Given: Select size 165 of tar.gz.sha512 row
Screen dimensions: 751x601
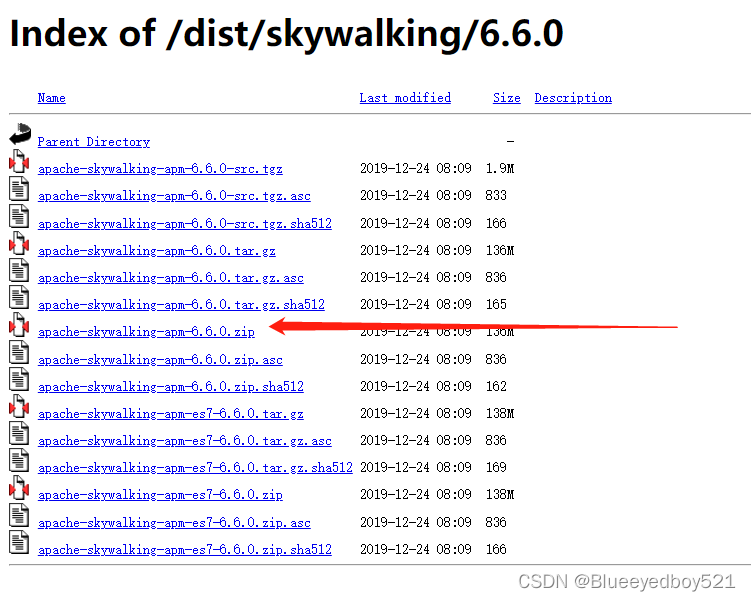Looking at the screenshot, I should [496, 305].
